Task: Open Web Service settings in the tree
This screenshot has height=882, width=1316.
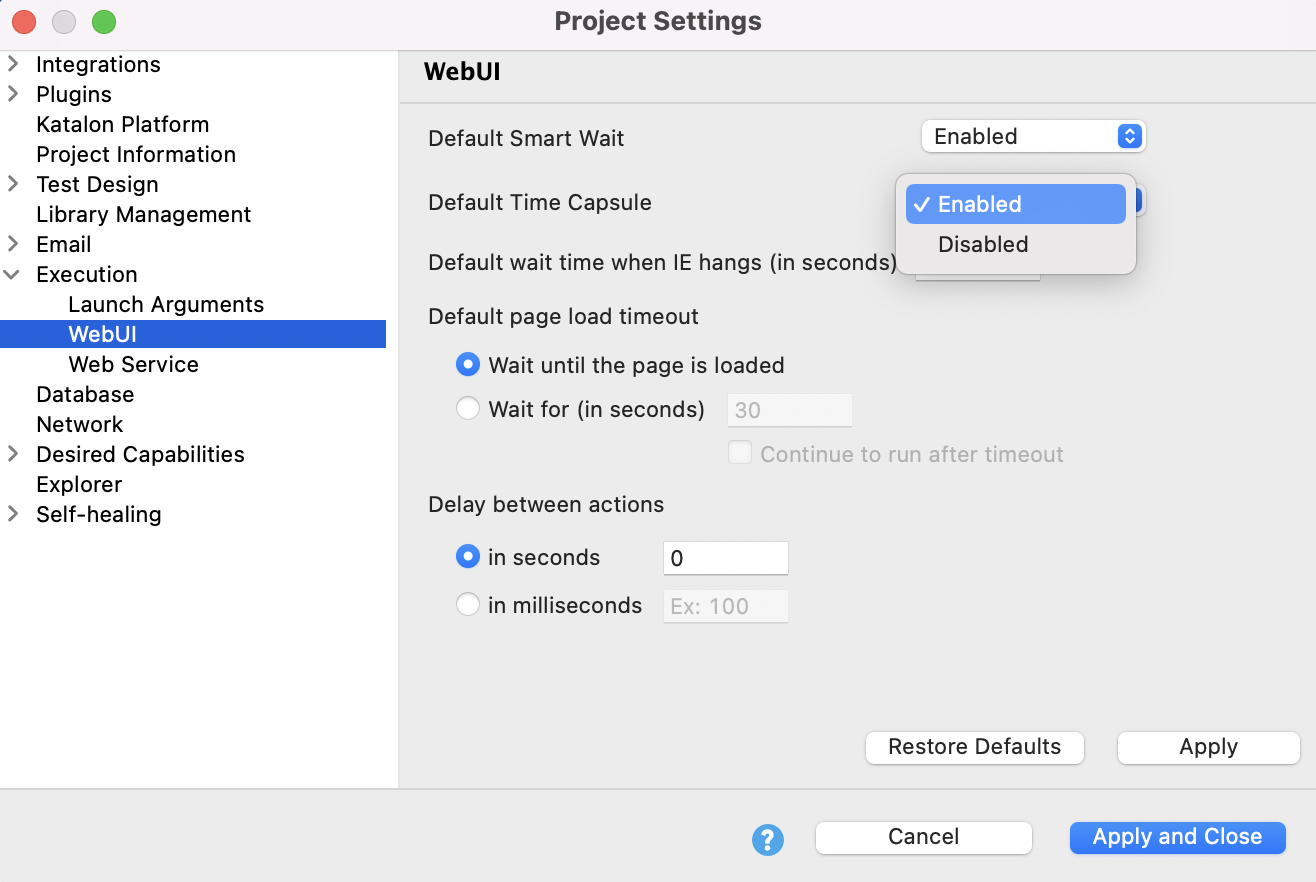Action: pyautogui.click(x=133, y=365)
